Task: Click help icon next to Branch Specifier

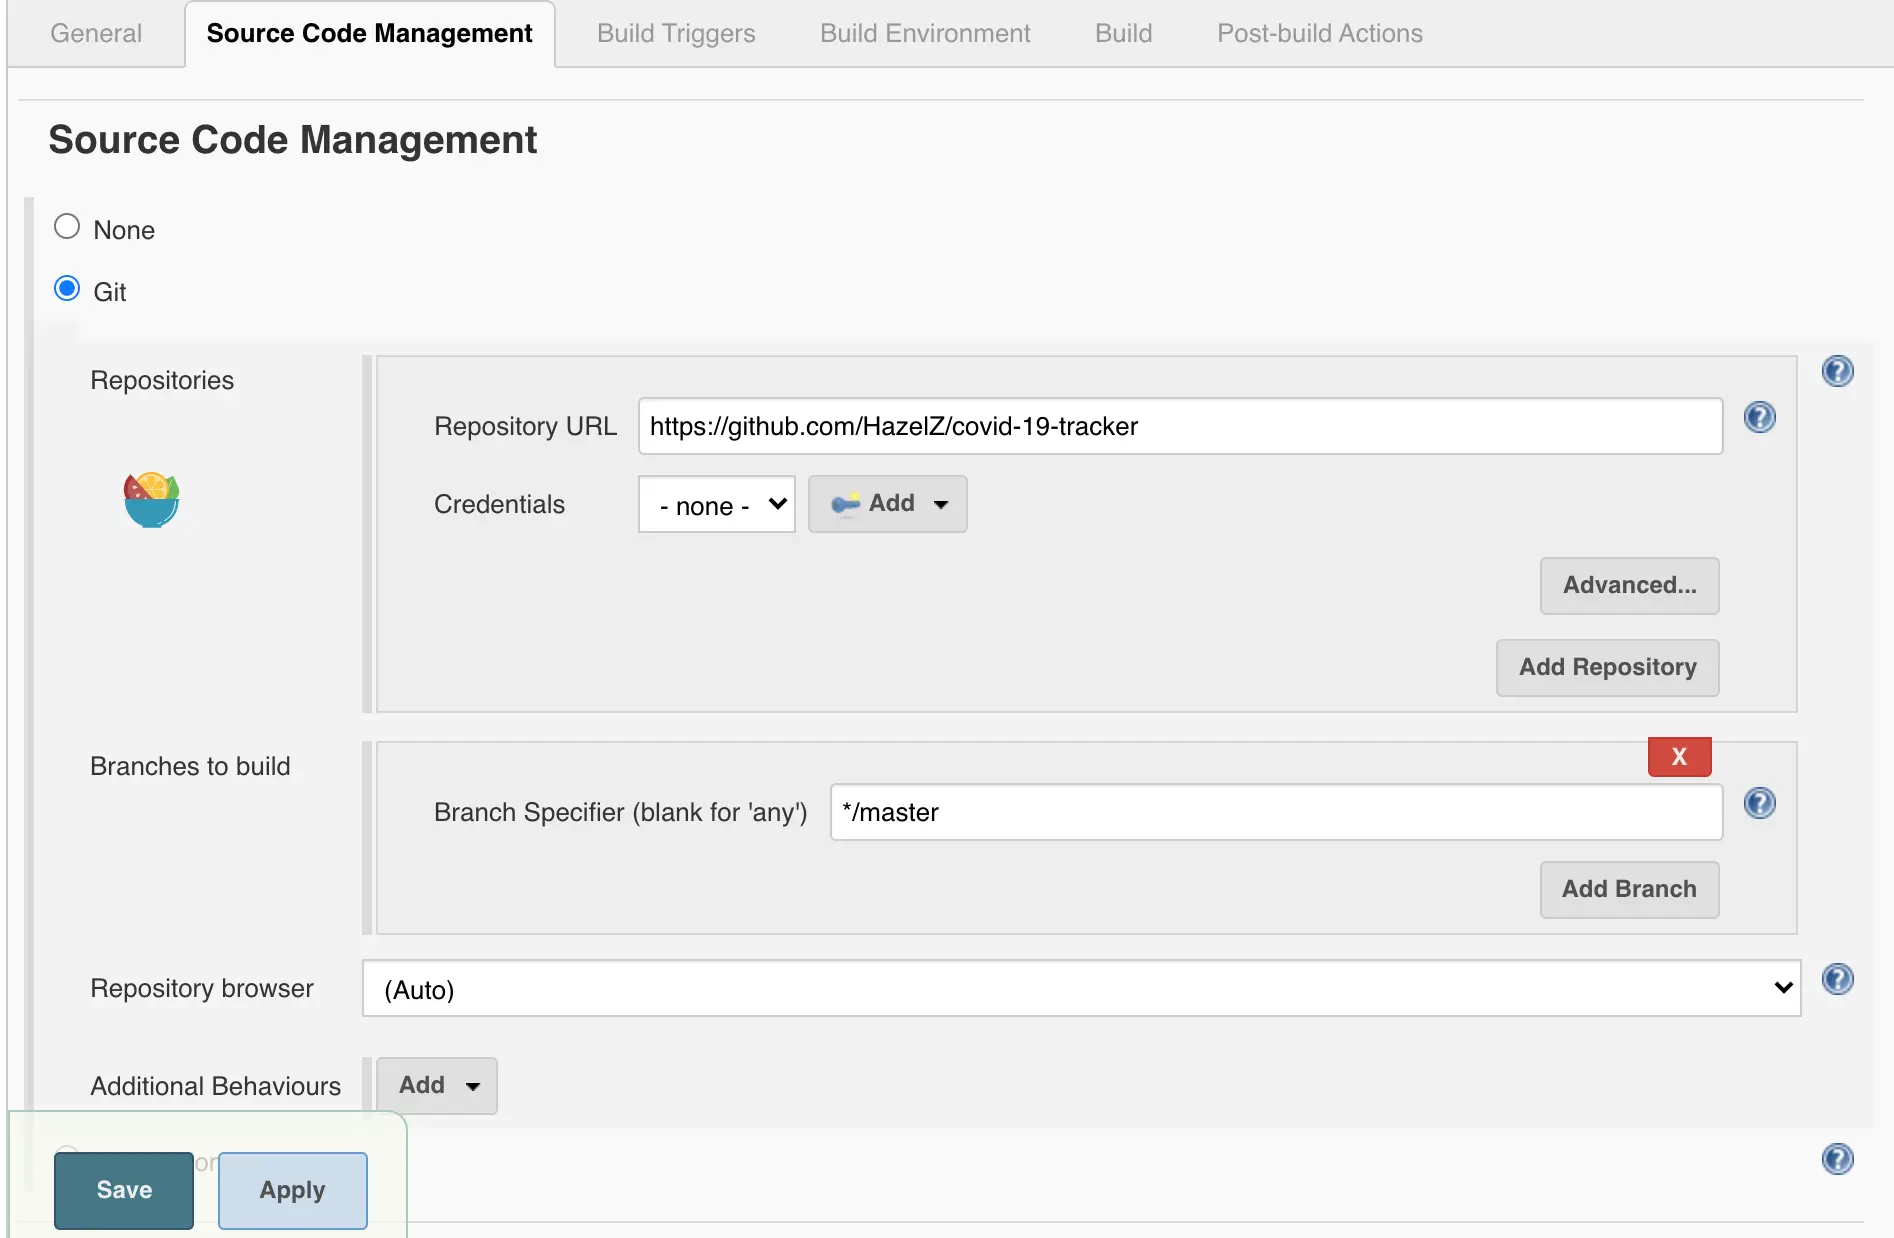Action: click(x=1759, y=803)
